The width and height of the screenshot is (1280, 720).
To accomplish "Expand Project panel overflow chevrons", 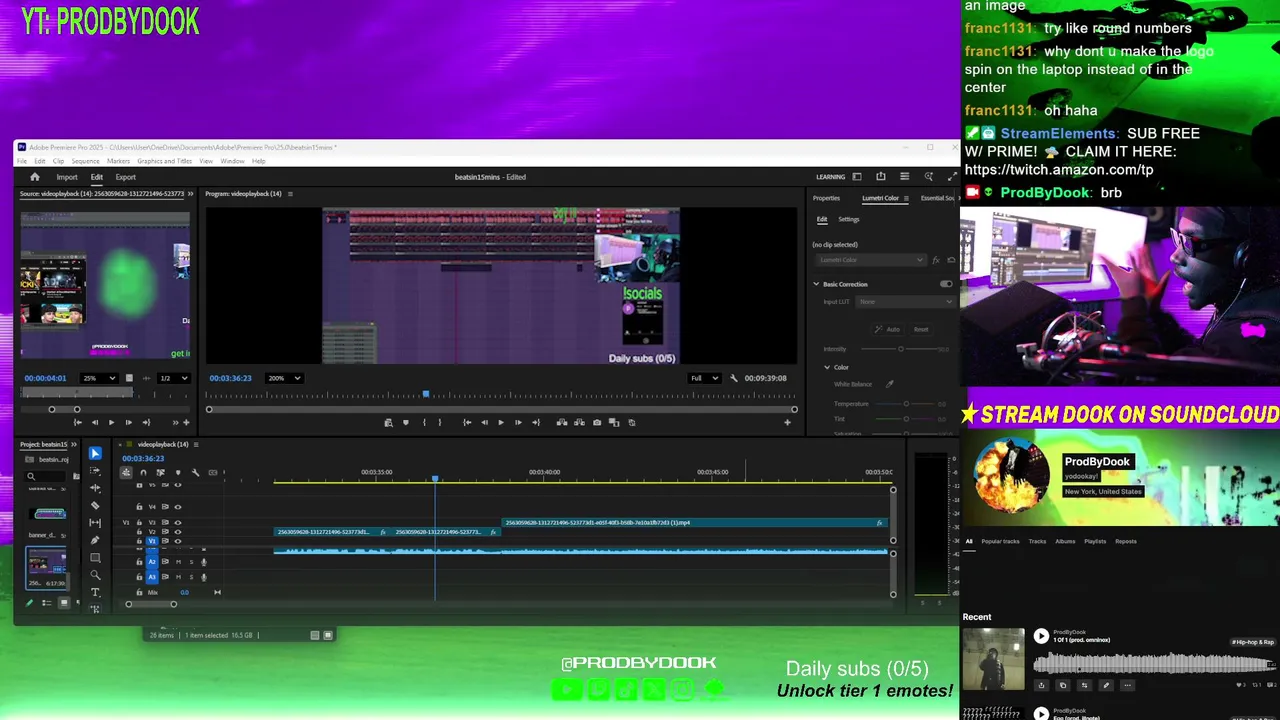I will pos(75,444).
